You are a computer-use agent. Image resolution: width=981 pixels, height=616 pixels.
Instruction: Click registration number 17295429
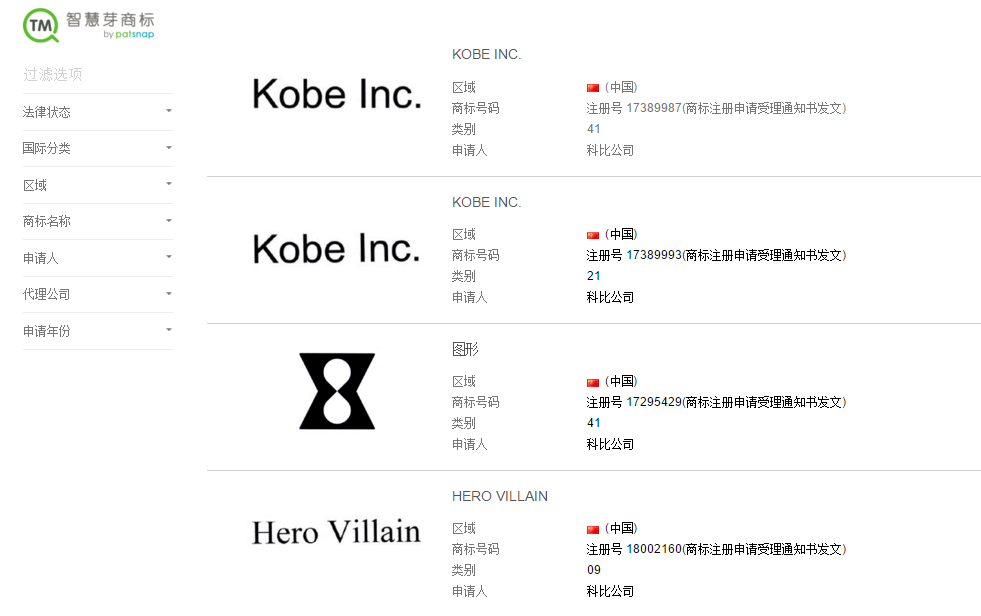coord(654,402)
